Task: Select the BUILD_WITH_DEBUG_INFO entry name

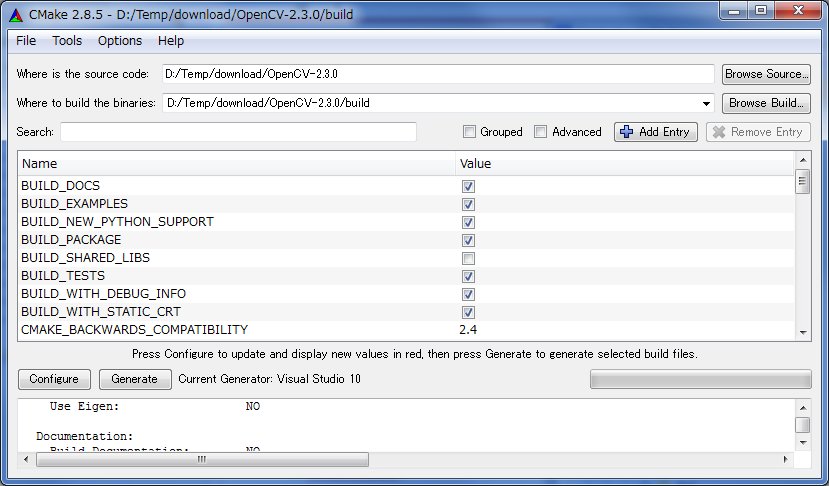Action: [x=104, y=294]
